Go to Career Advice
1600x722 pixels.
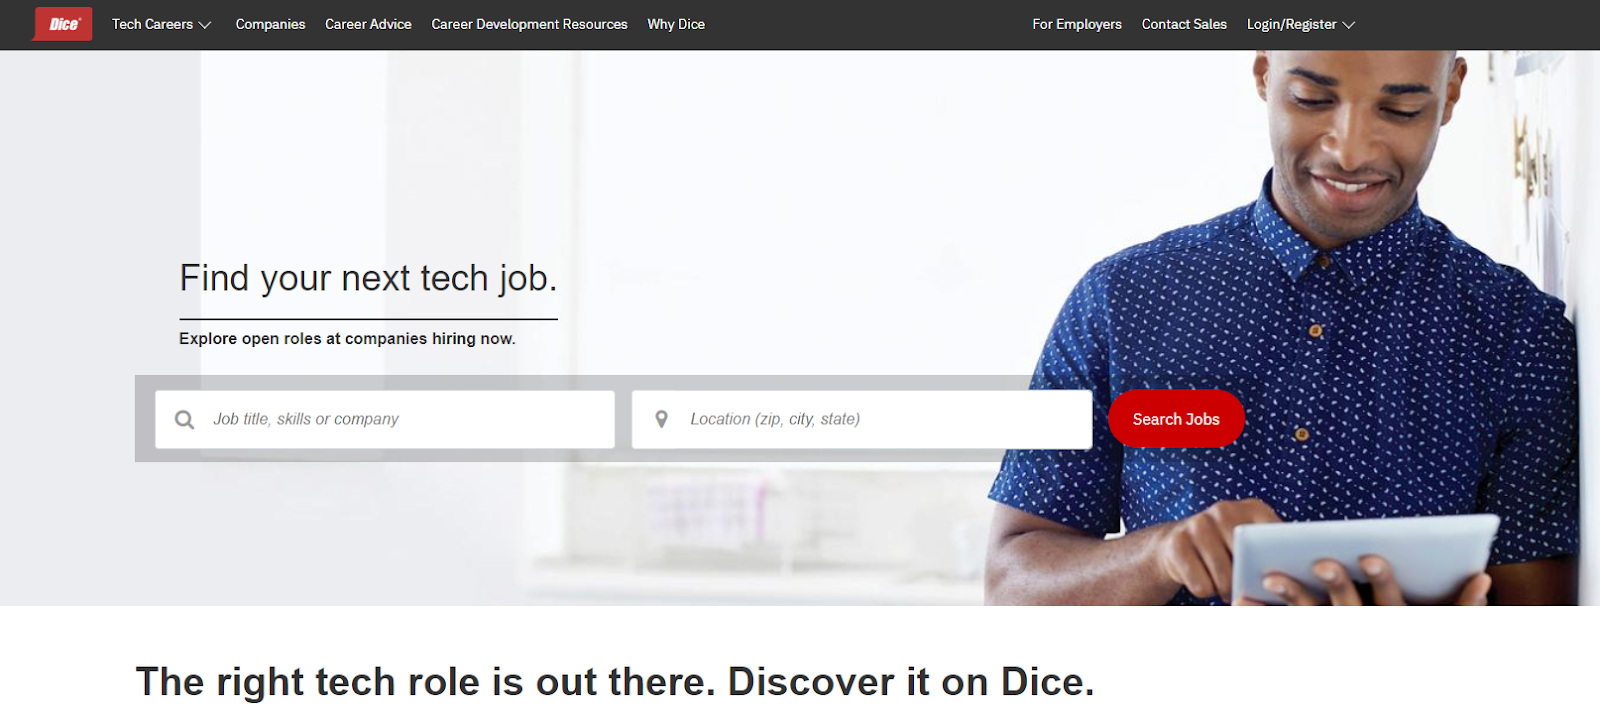pyautogui.click(x=368, y=24)
